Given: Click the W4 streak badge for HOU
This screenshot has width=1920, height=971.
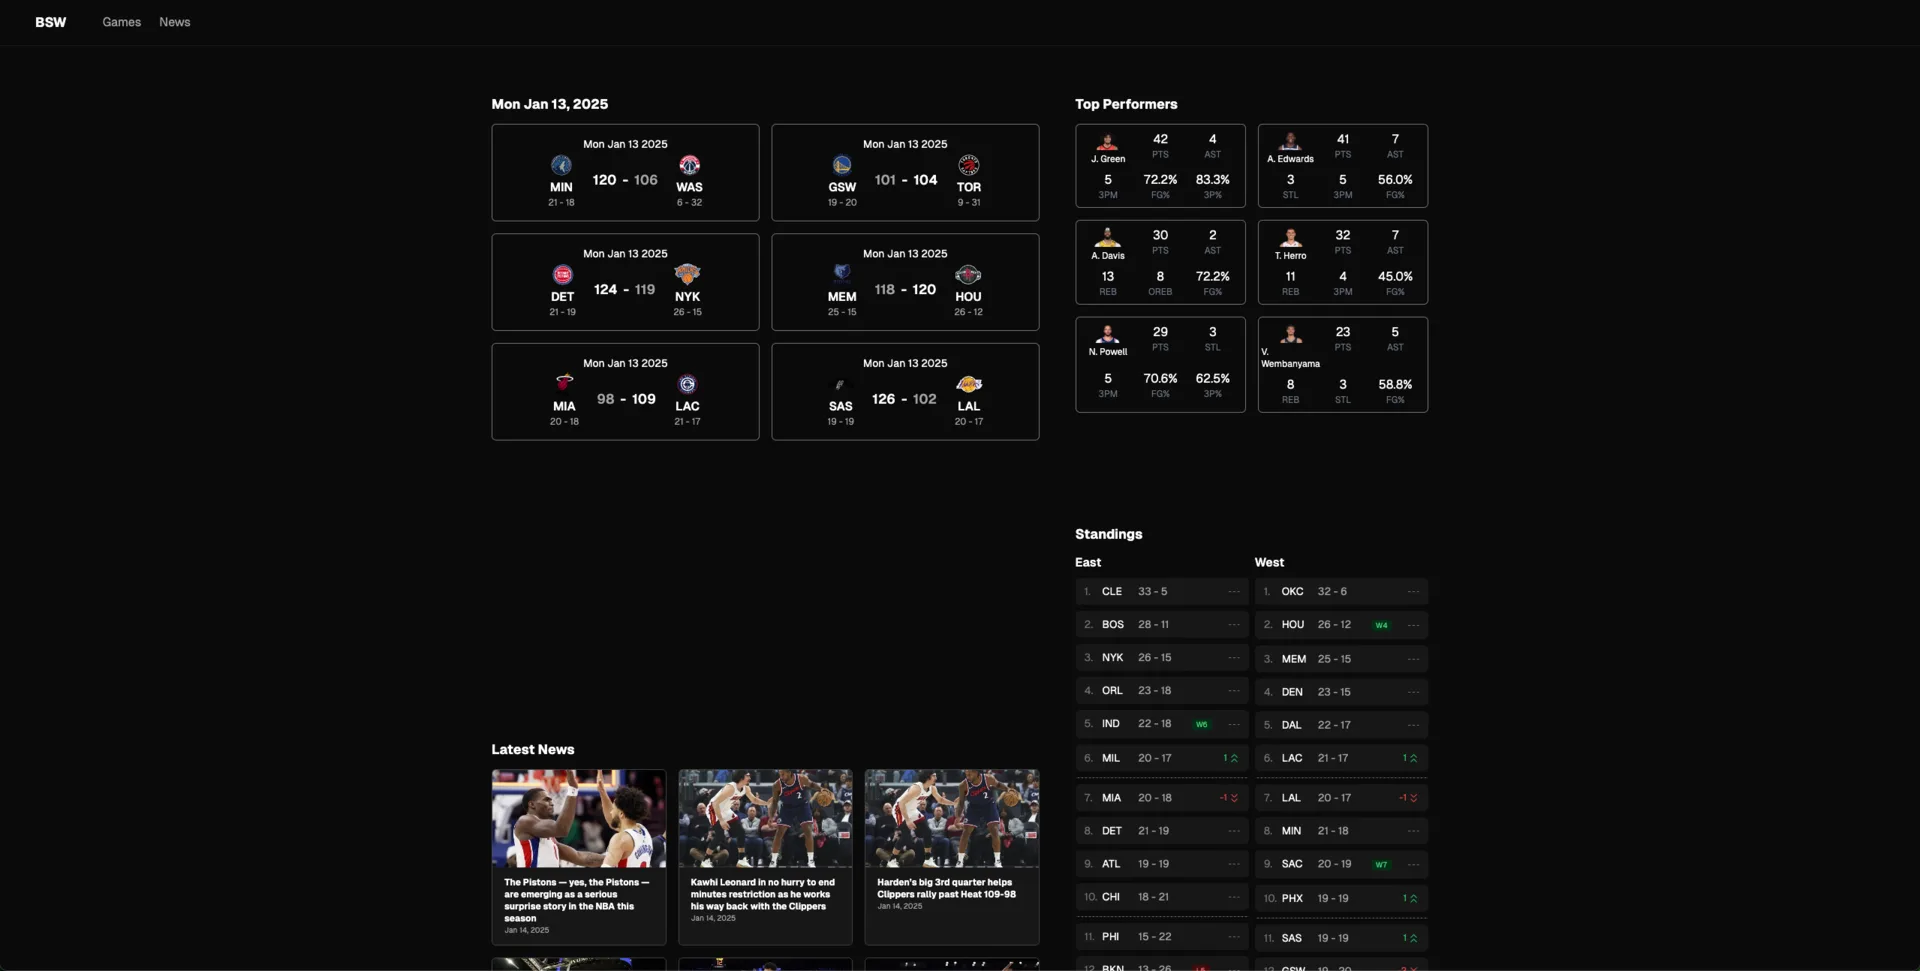Looking at the screenshot, I should 1381,625.
